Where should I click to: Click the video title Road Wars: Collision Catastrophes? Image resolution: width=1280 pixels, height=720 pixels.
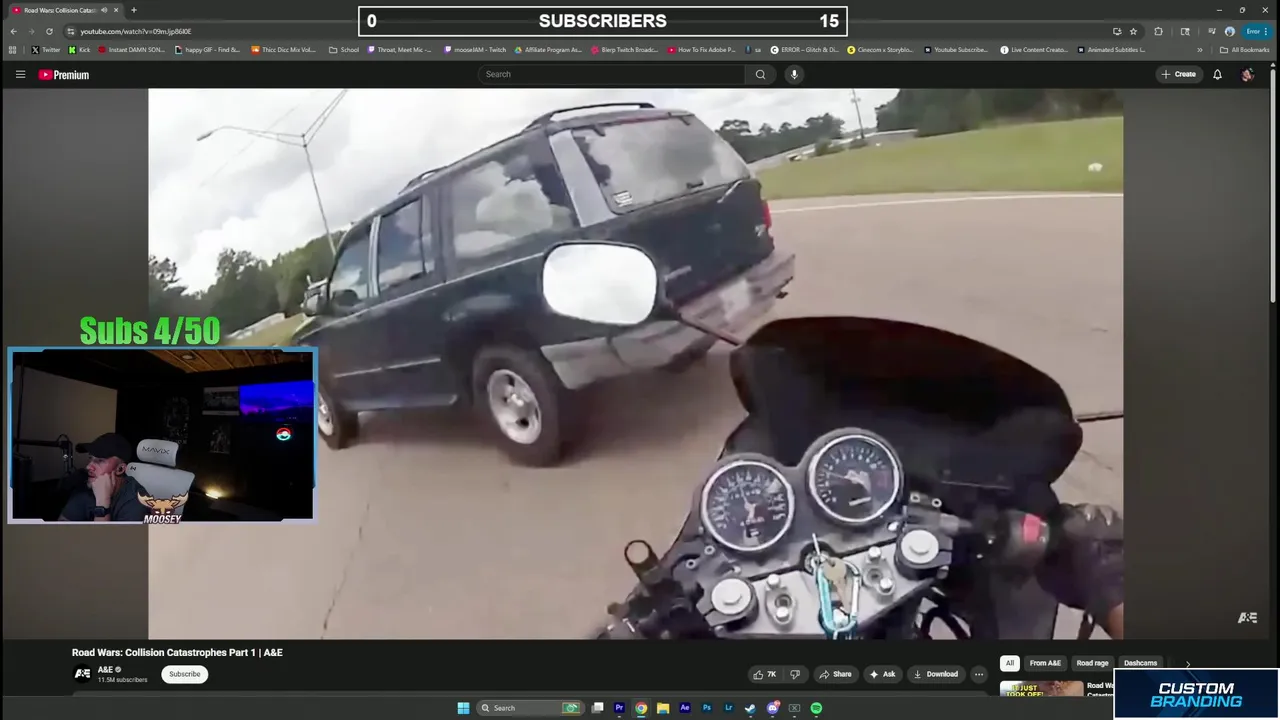click(x=177, y=652)
